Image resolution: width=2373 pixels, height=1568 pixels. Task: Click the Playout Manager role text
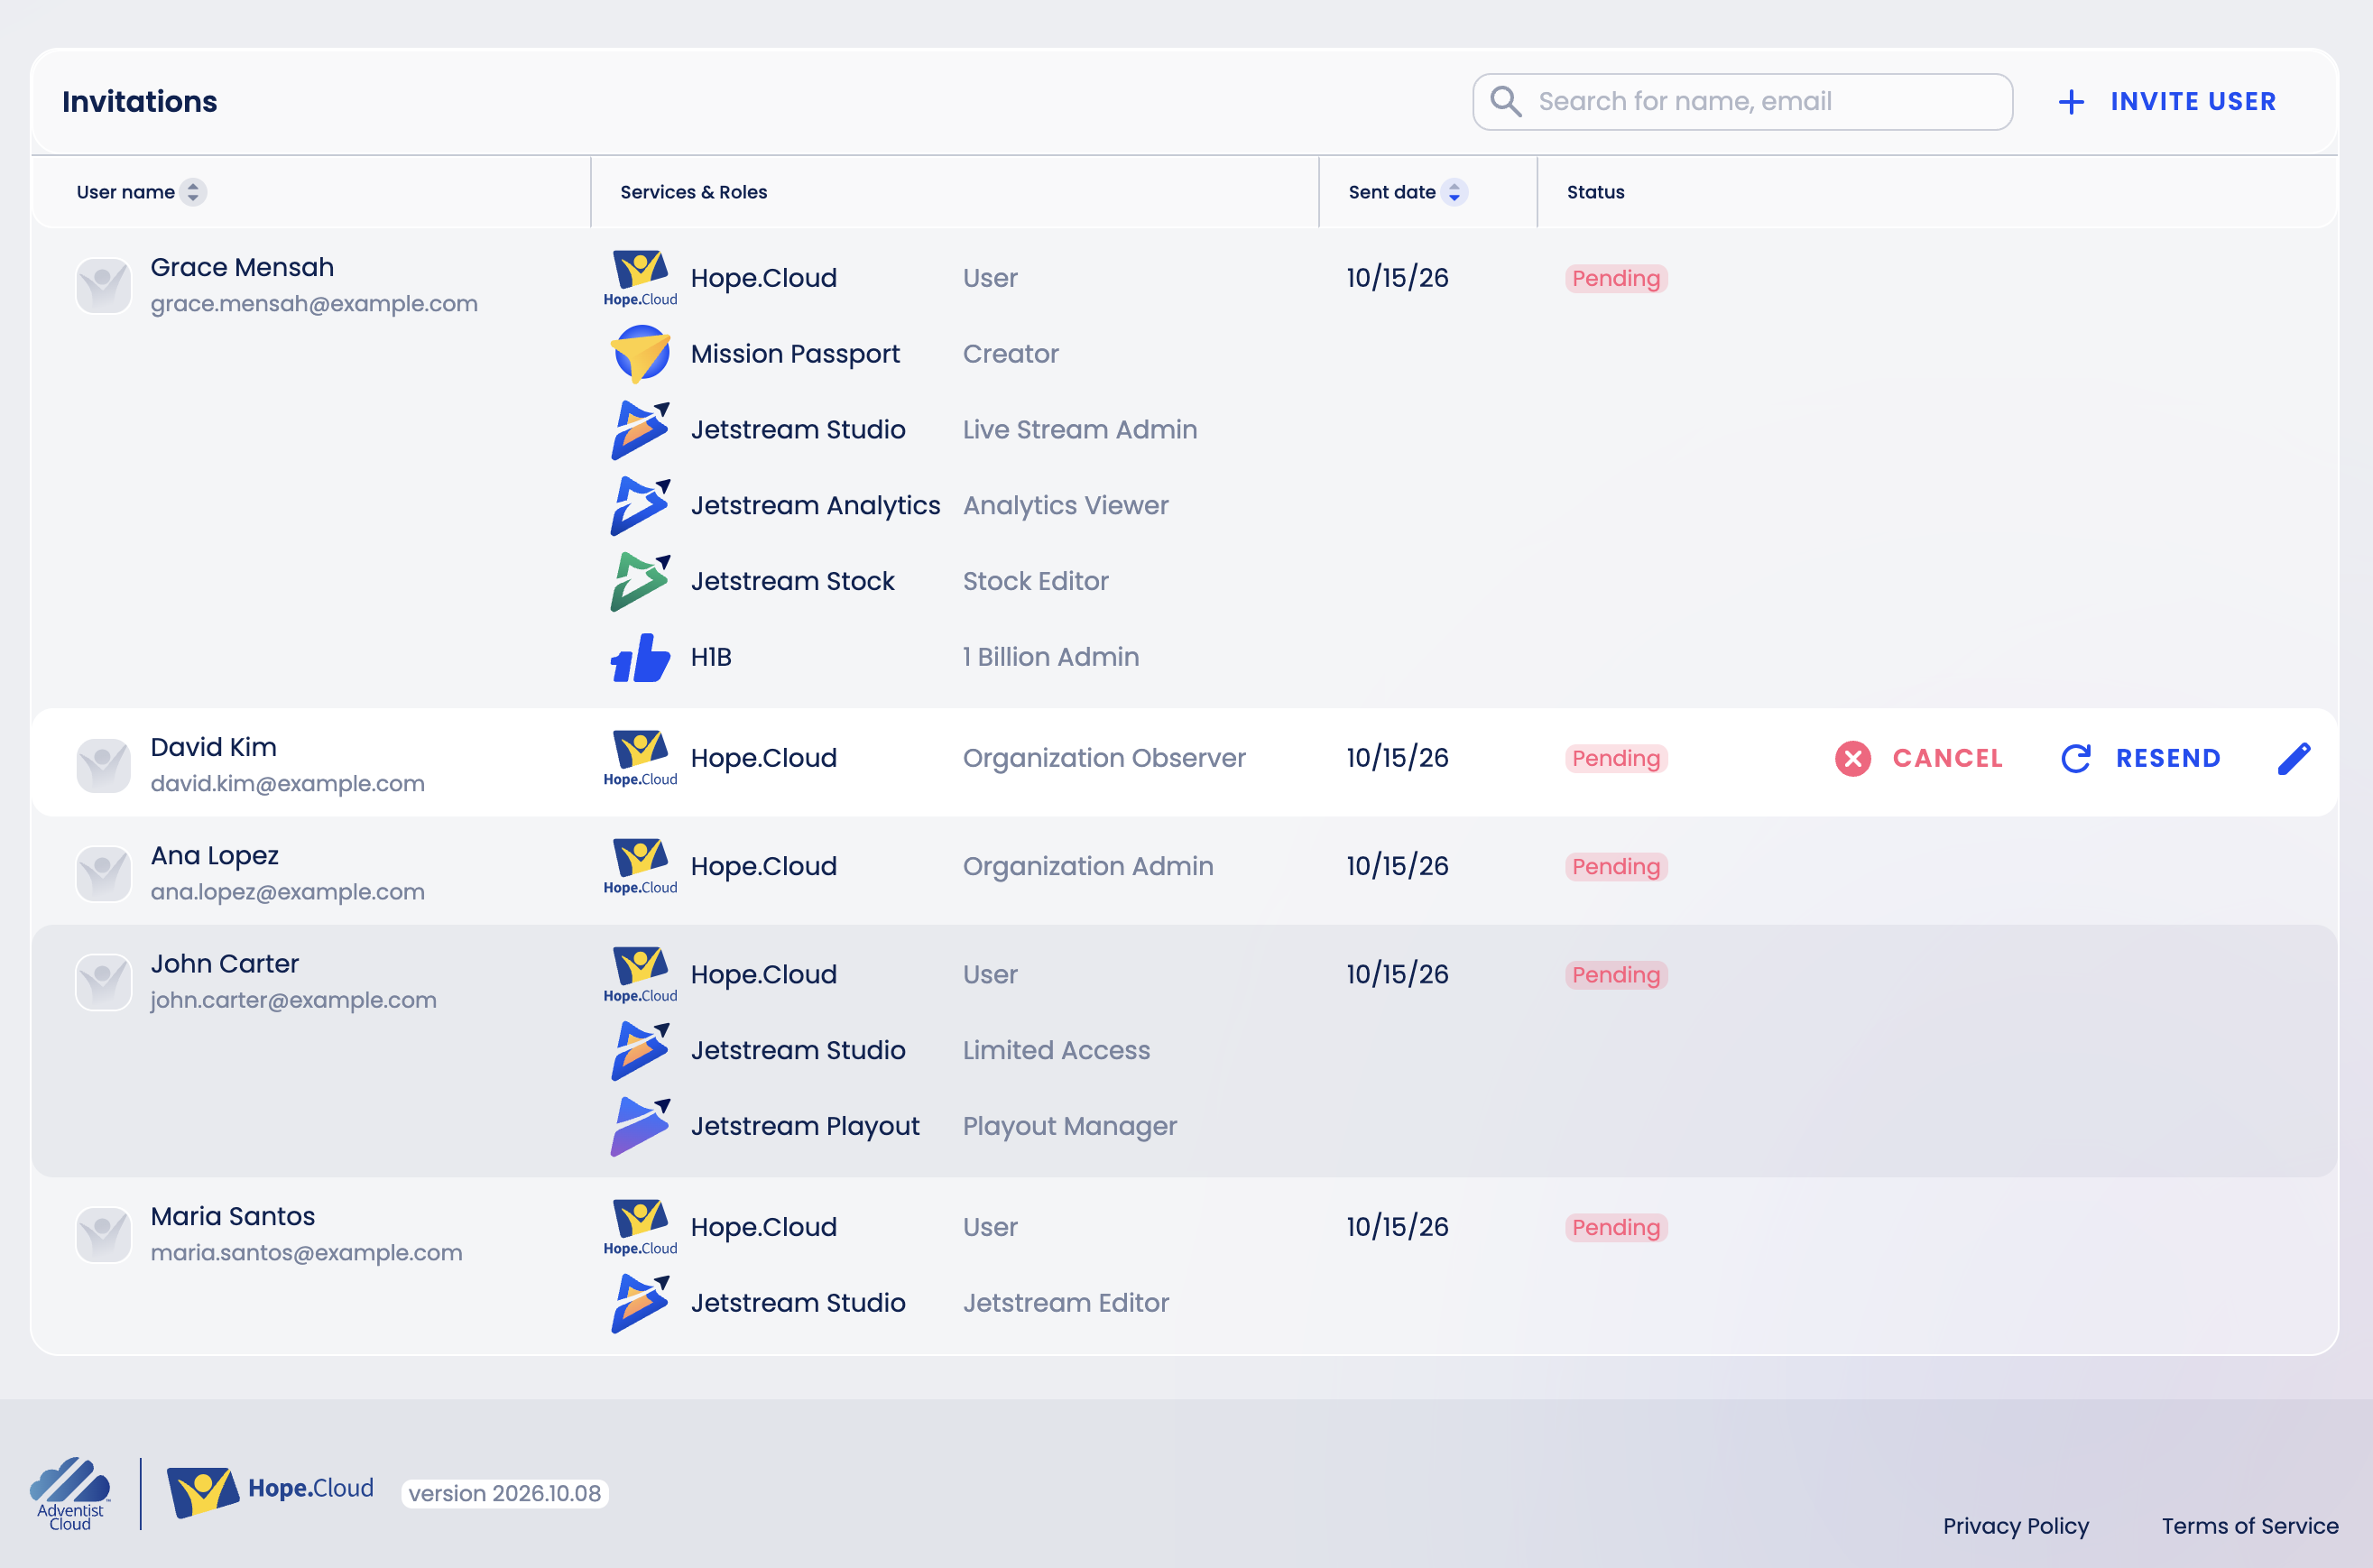click(x=1070, y=1127)
